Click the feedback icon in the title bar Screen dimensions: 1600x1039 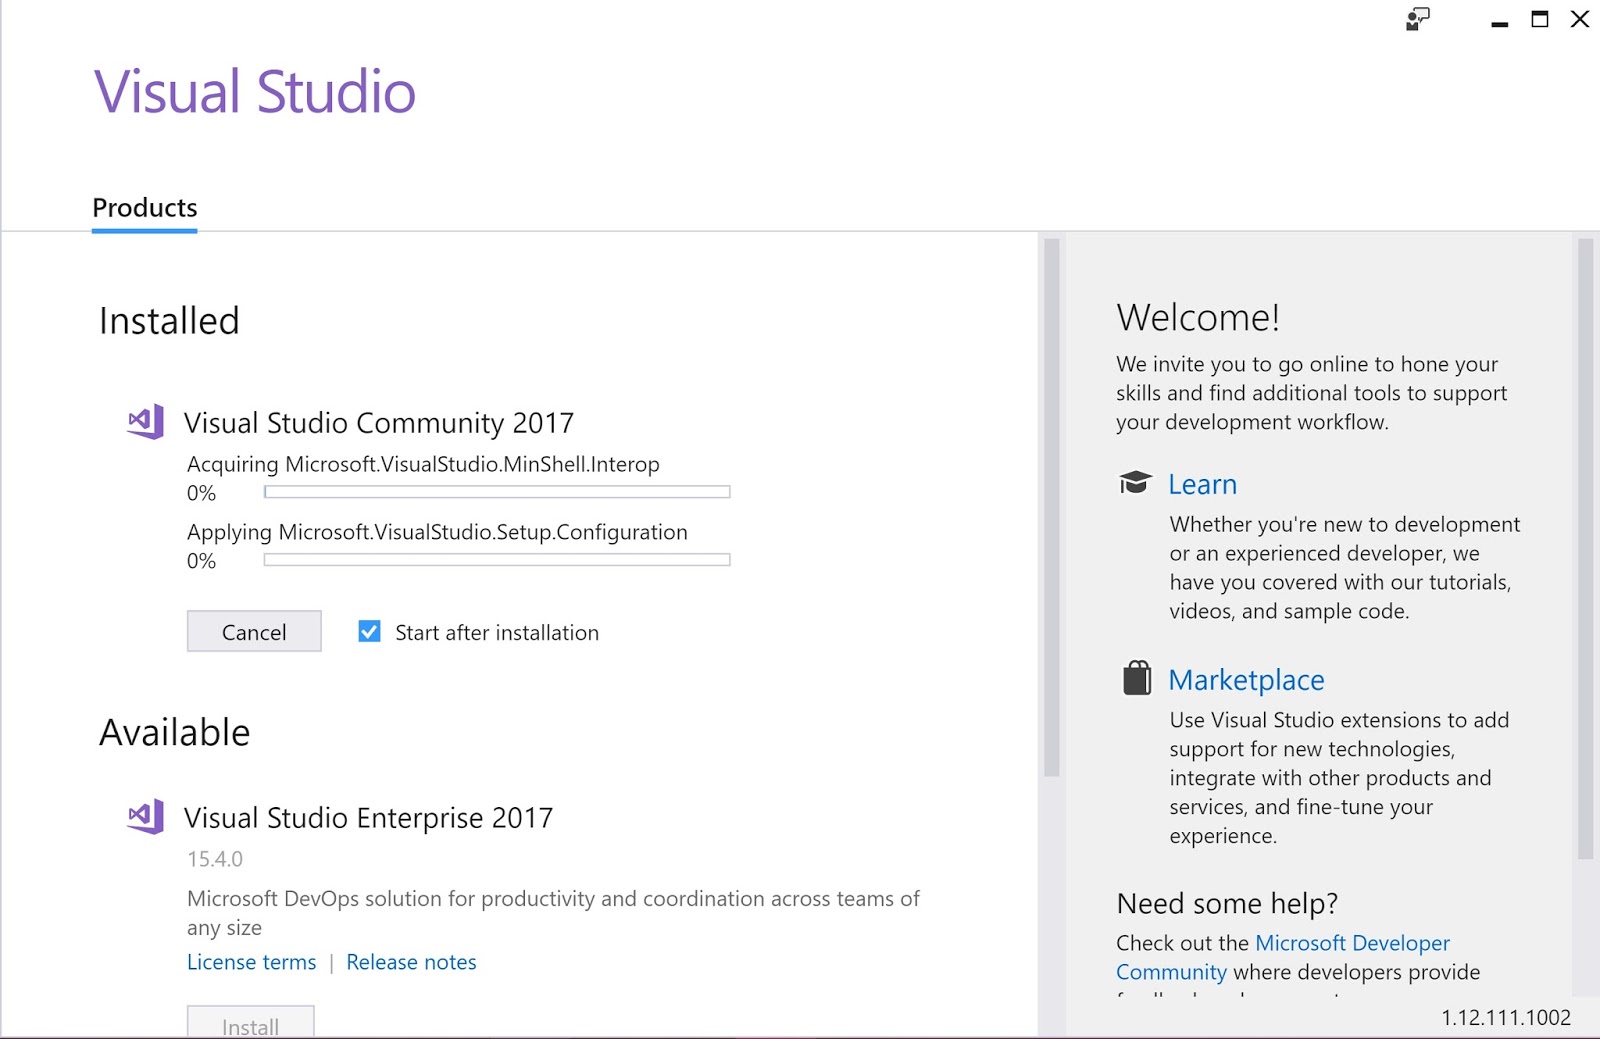click(1418, 19)
